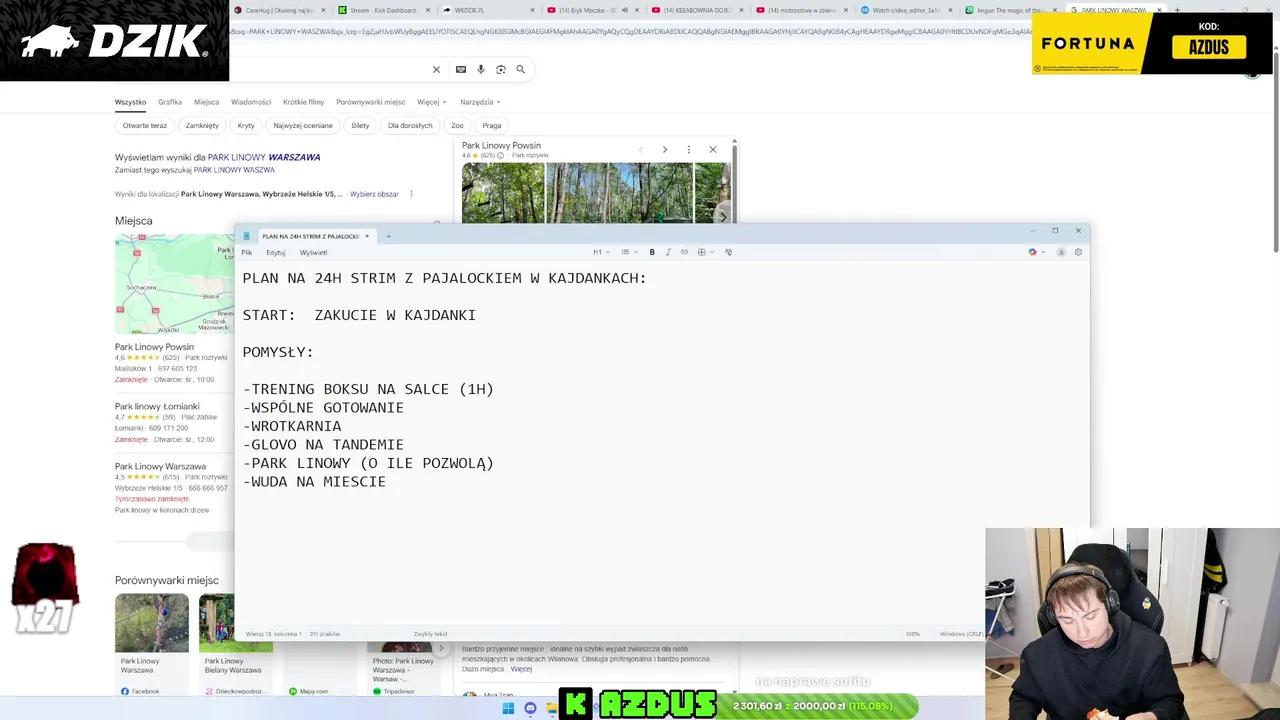
Task: Open the Wyświetl menu in Notepad
Action: 313,253
